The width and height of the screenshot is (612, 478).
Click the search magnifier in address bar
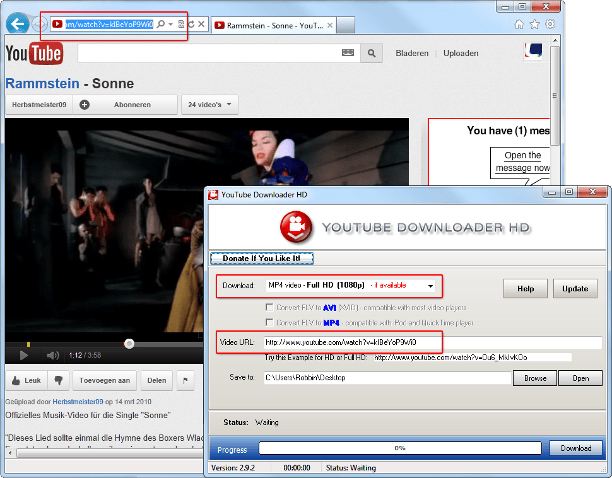(160, 24)
